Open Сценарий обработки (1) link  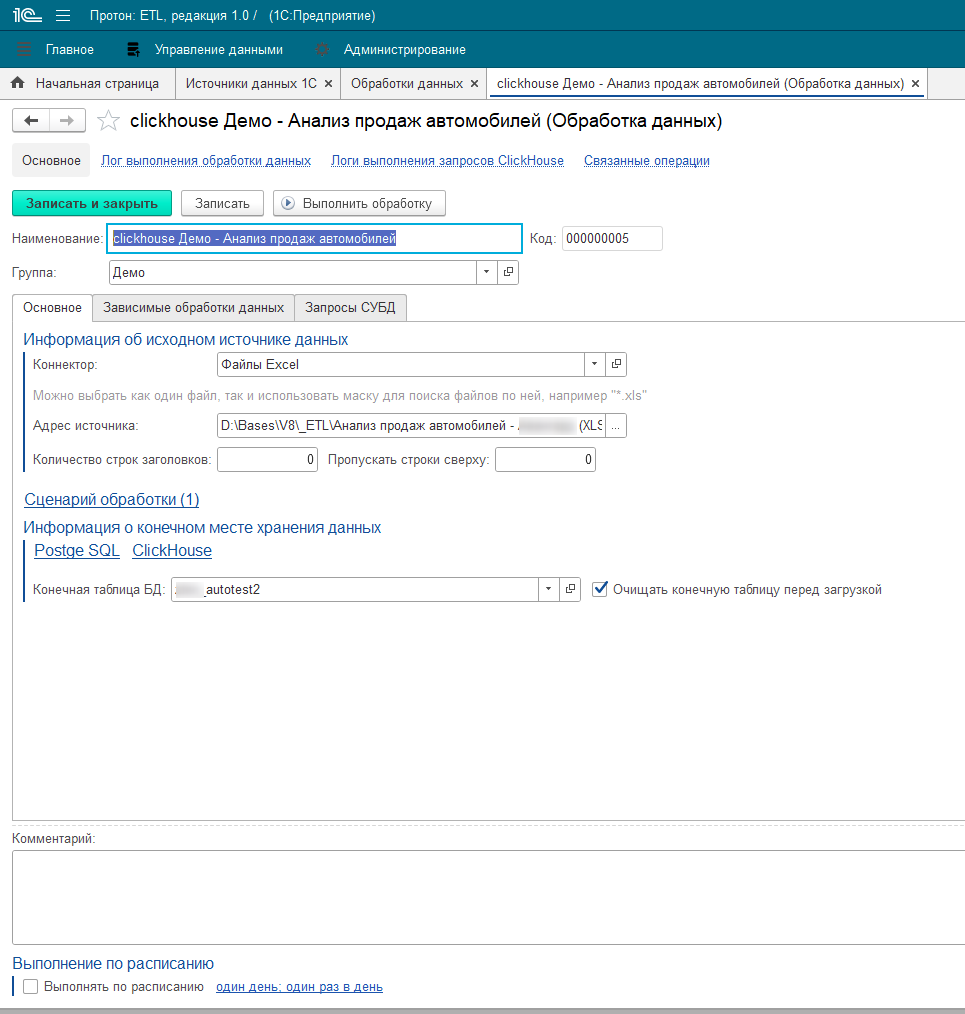(x=112, y=499)
